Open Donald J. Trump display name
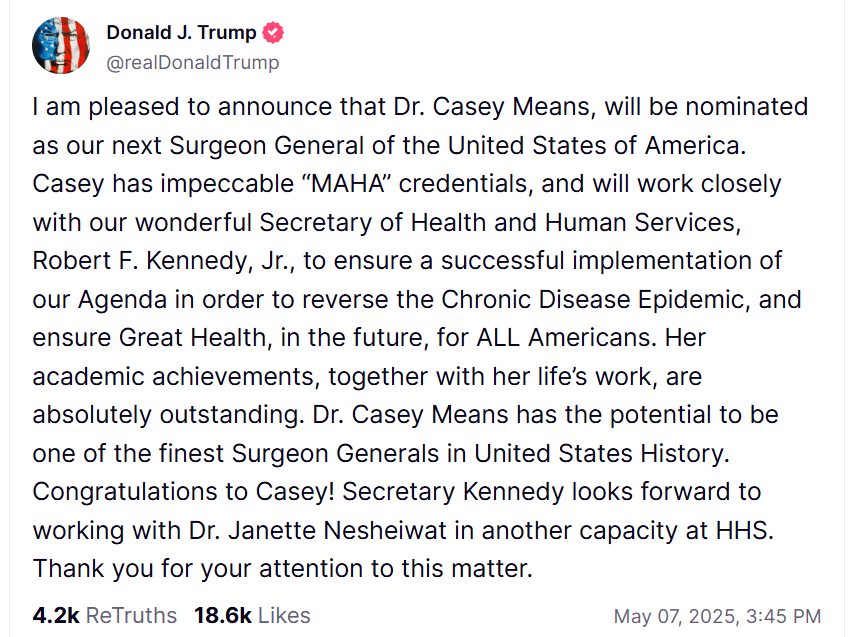The width and height of the screenshot is (853, 637). pyautogui.click(x=181, y=33)
